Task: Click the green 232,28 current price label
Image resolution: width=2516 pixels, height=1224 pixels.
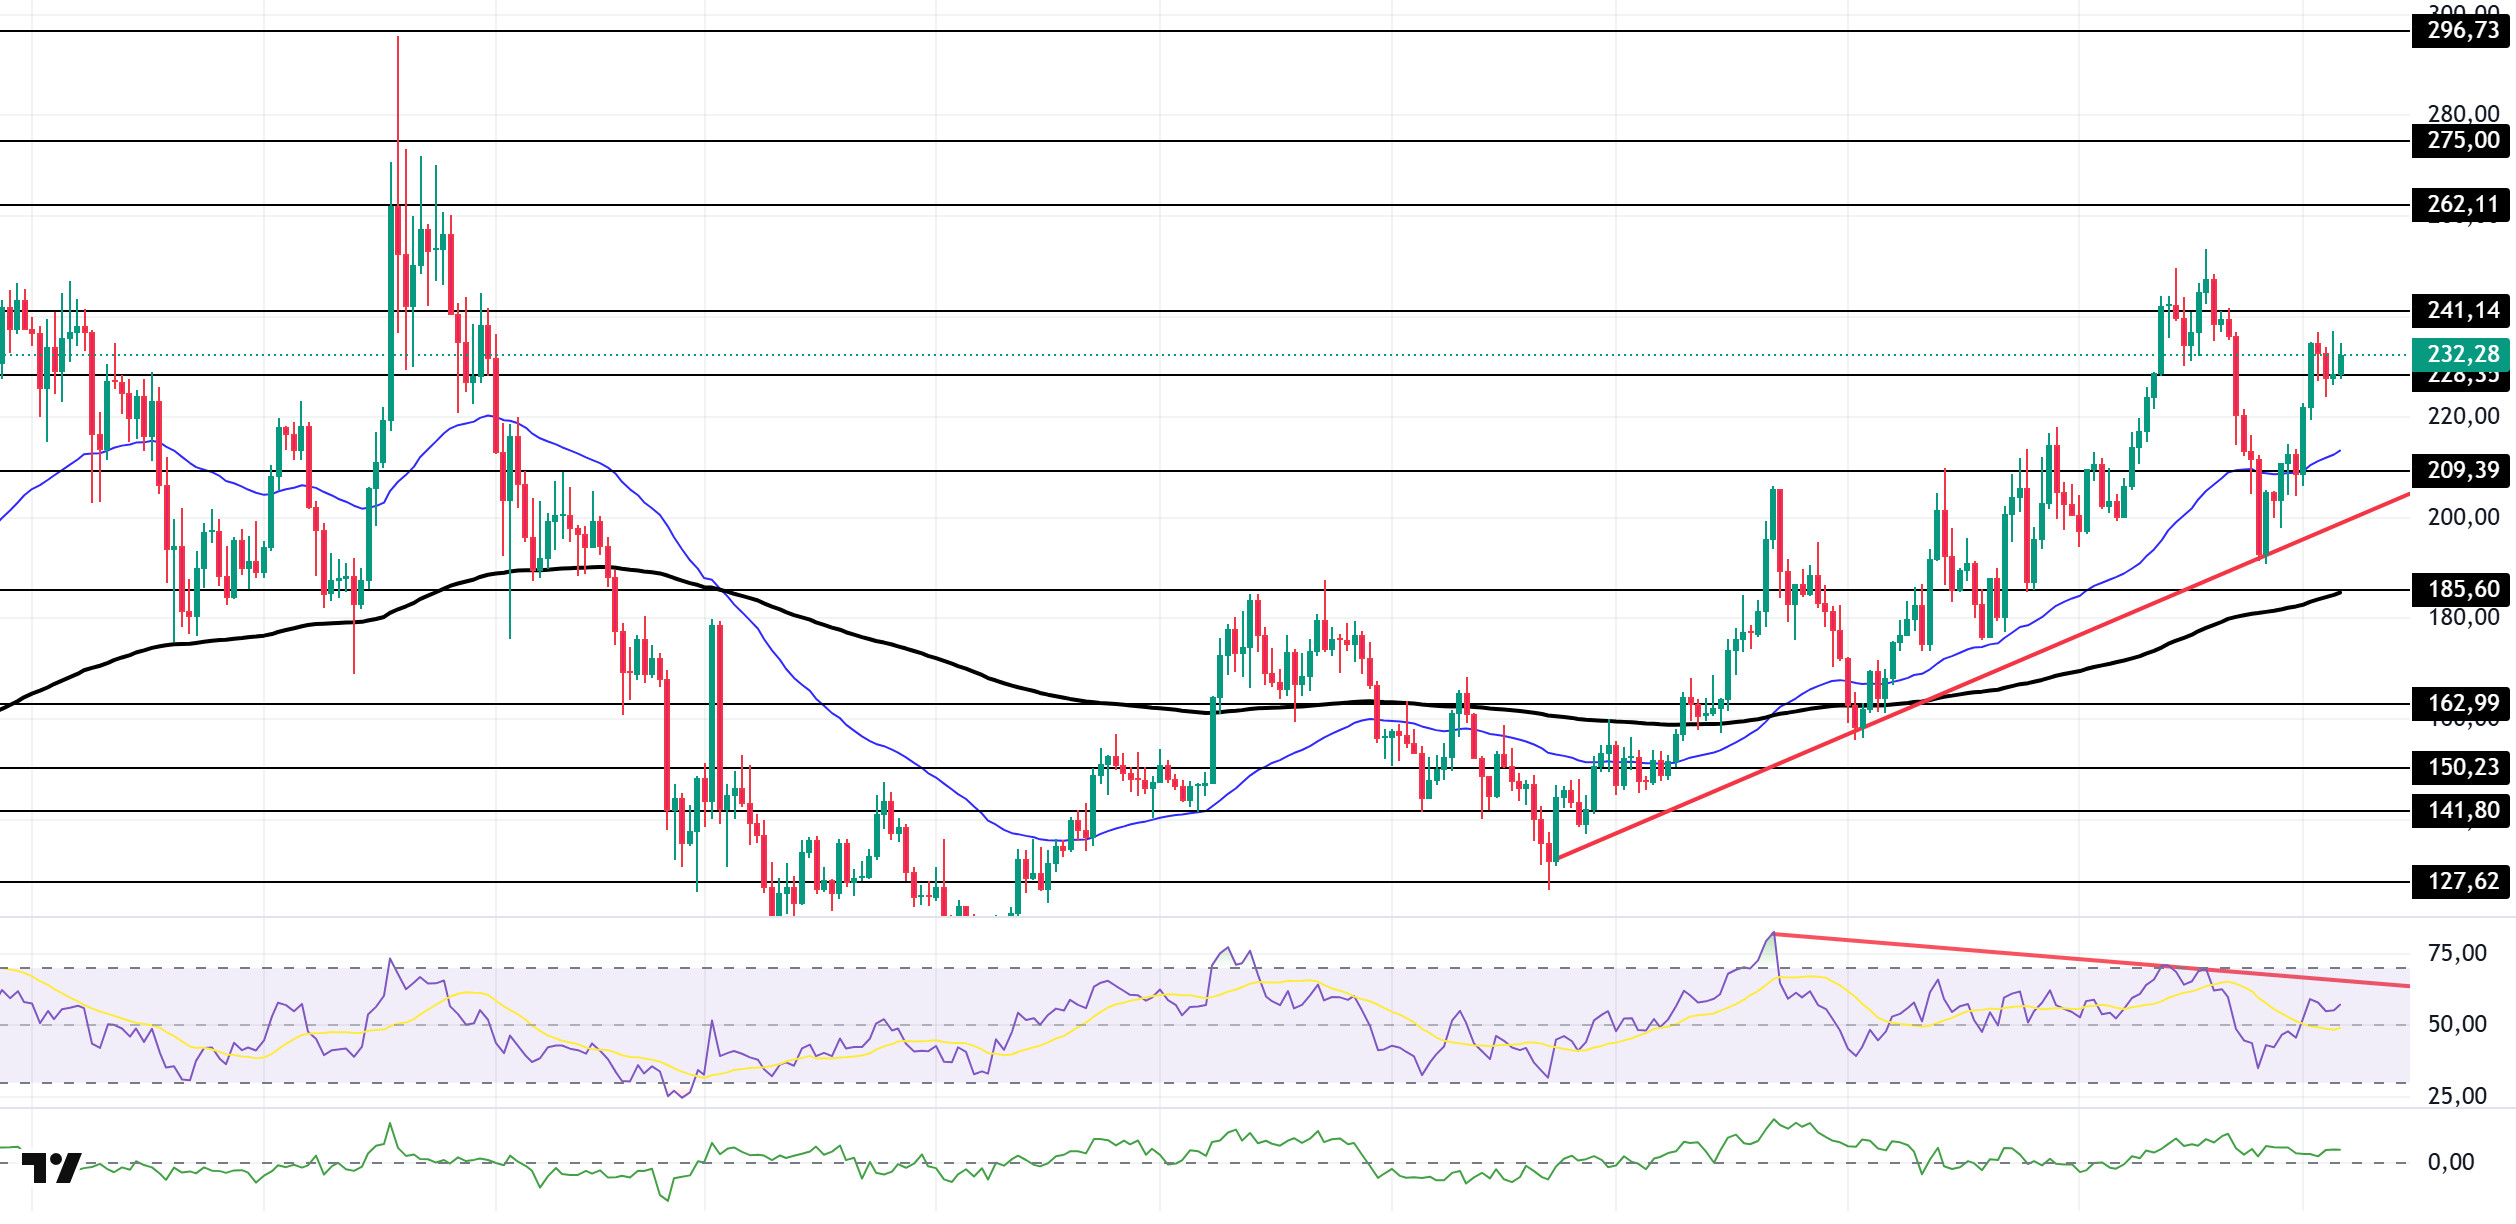Action: pyautogui.click(x=2462, y=354)
